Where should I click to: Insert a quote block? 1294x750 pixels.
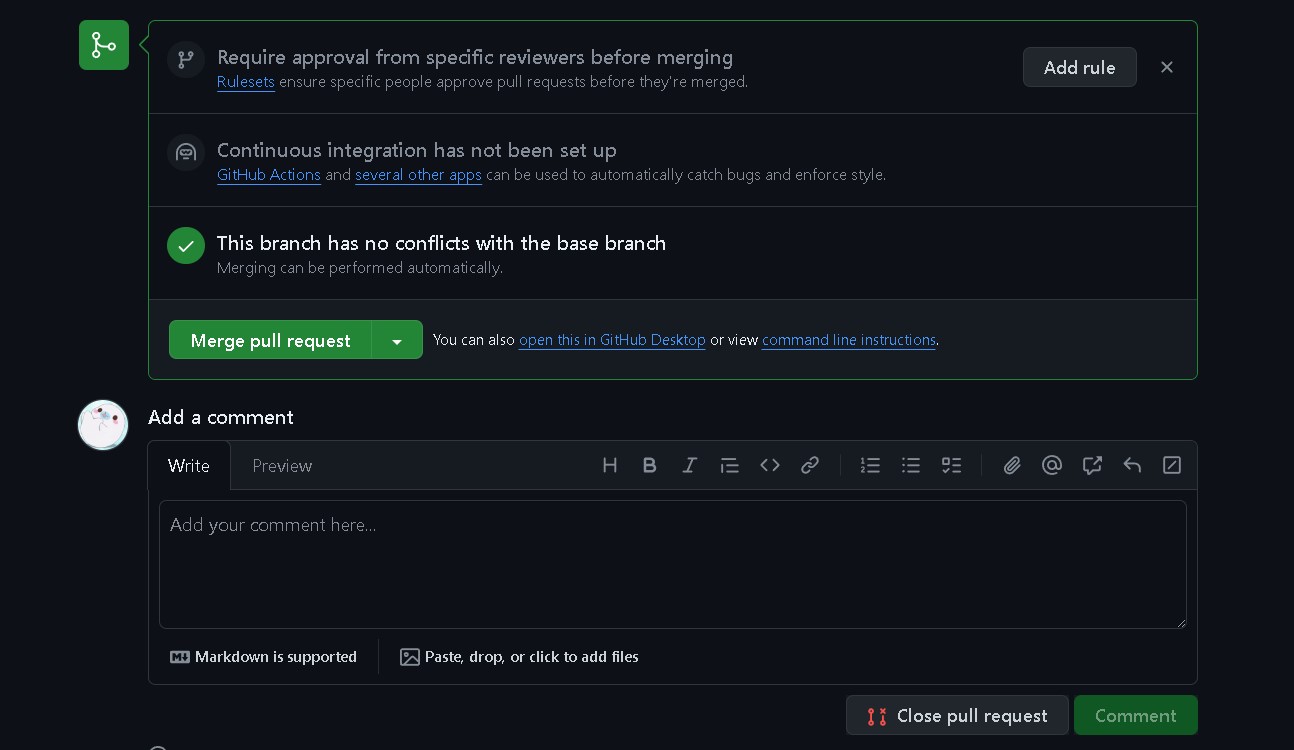pos(729,465)
